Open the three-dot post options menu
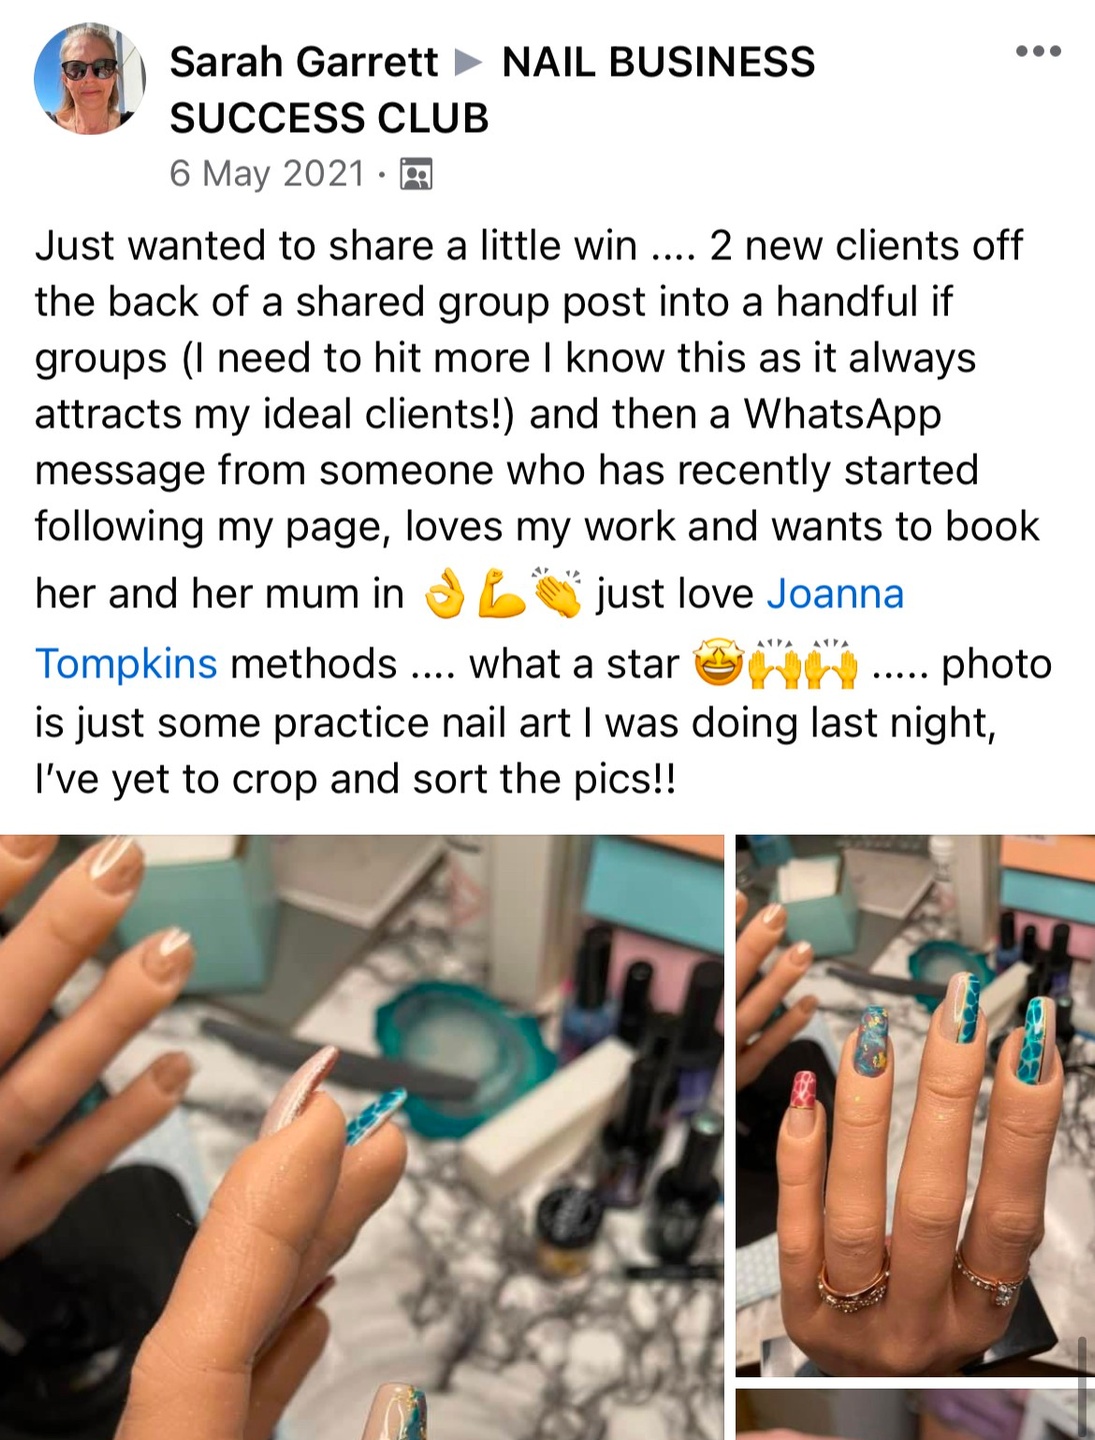1095x1440 pixels. pos(1038,51)
